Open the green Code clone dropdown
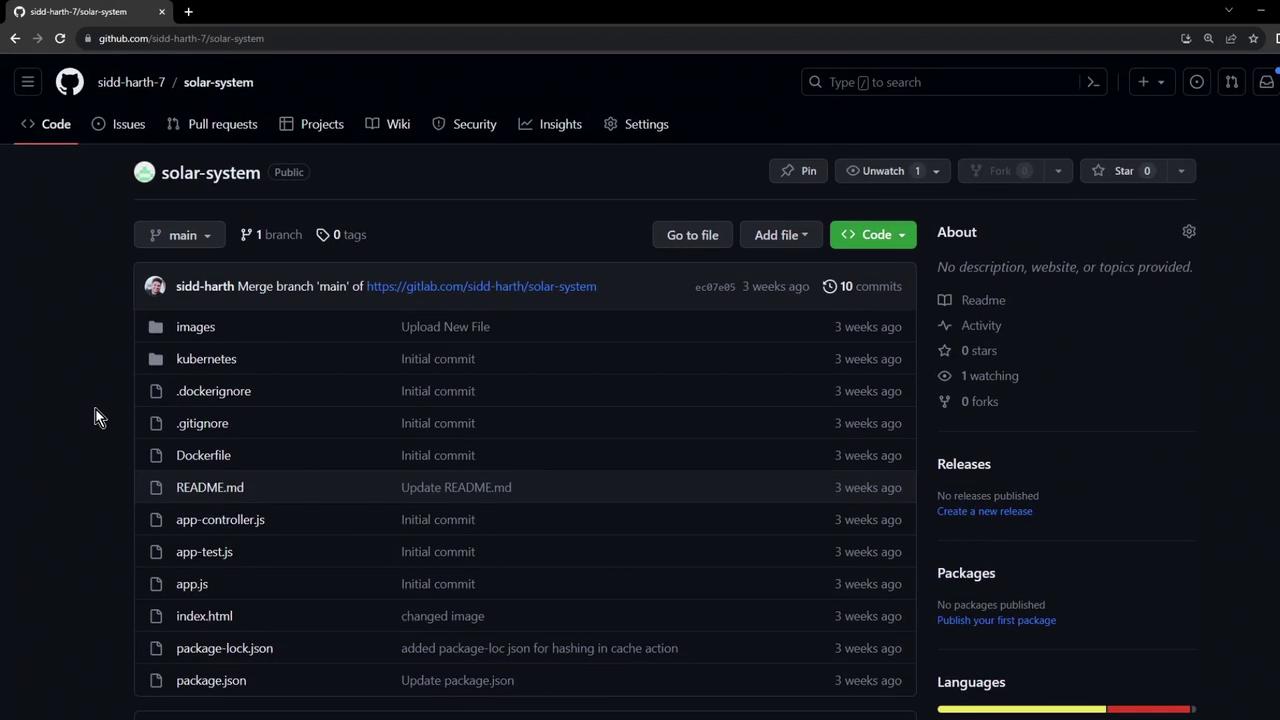Viewport: 1280px width, 720px height. coord(873,235)
